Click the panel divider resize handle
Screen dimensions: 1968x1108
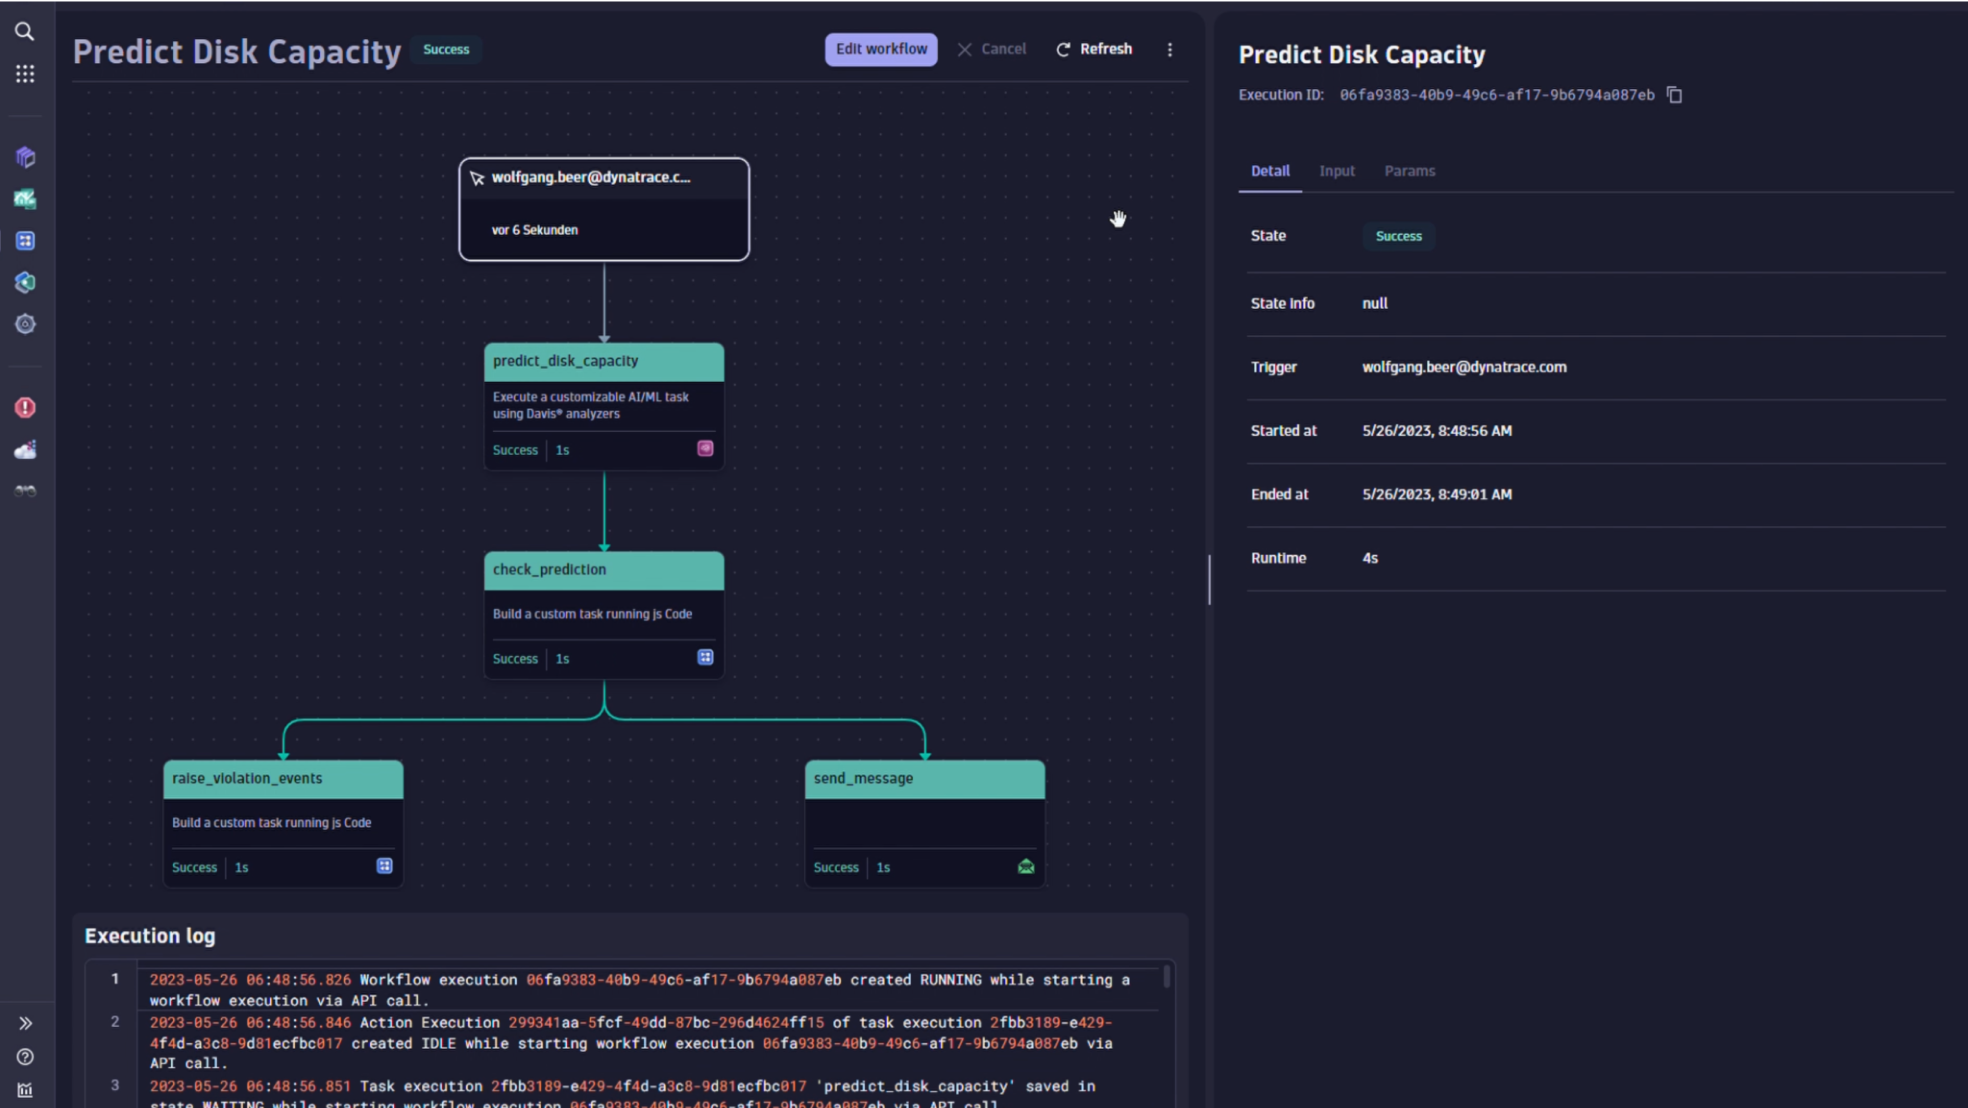pos(1209,580)
